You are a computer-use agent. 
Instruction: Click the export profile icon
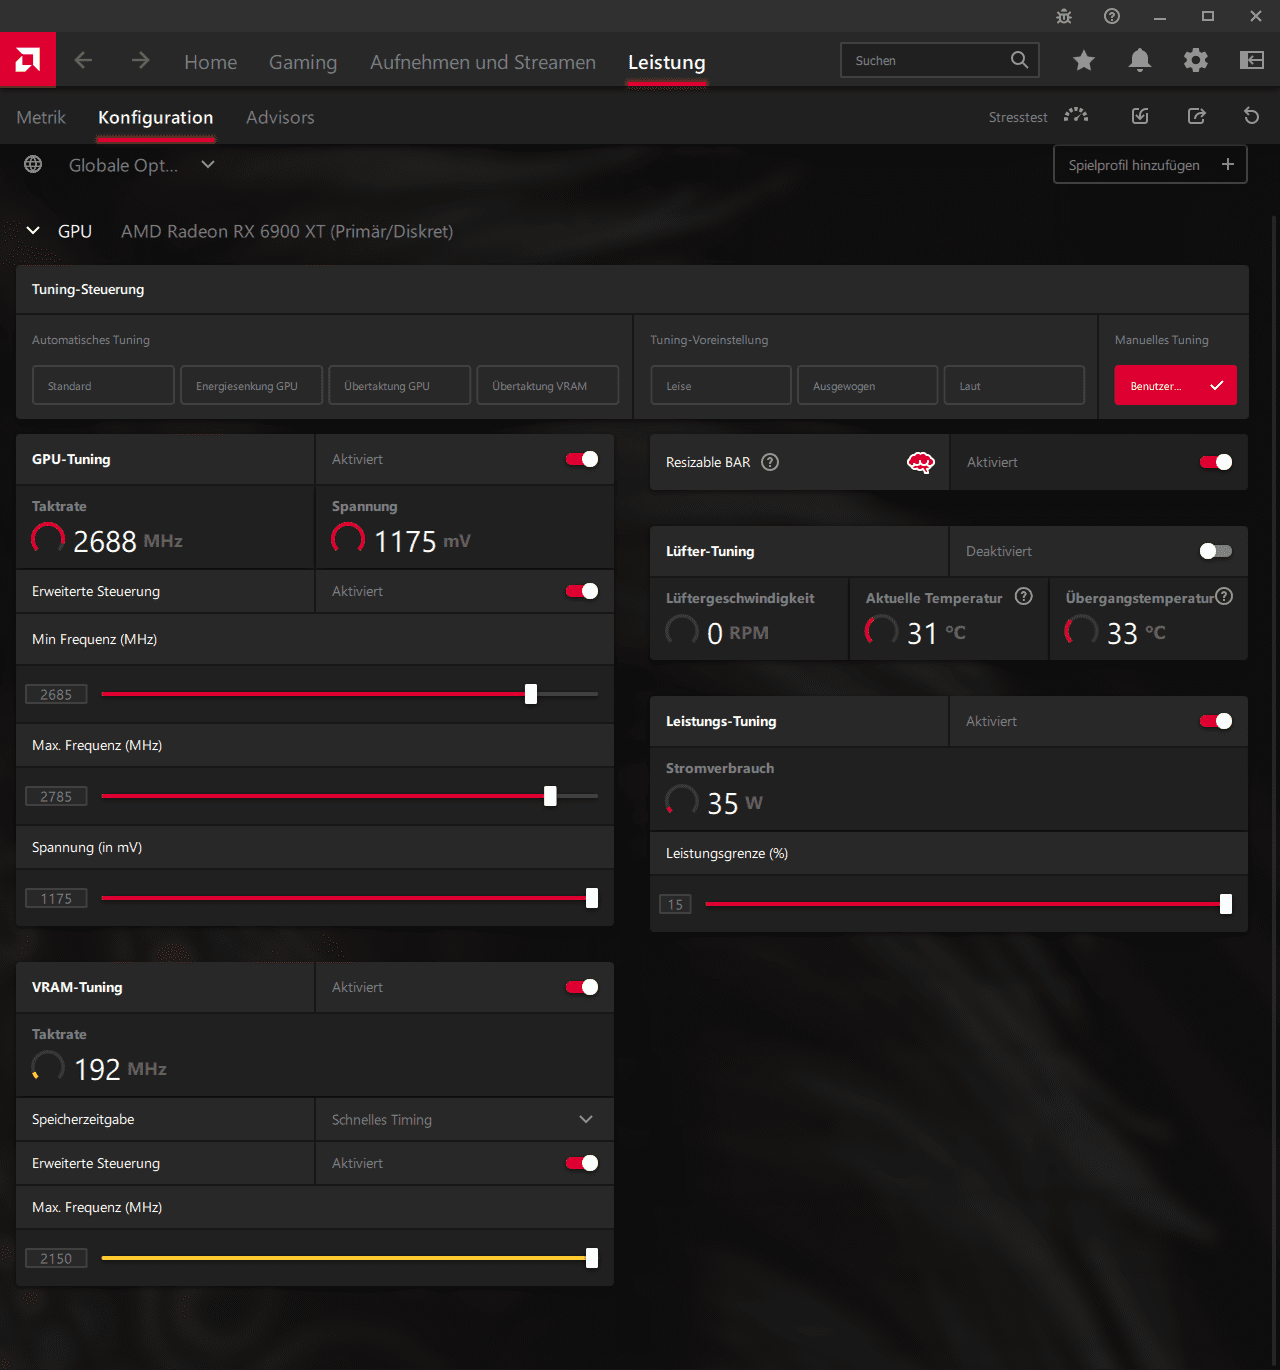pos(1196,116)
